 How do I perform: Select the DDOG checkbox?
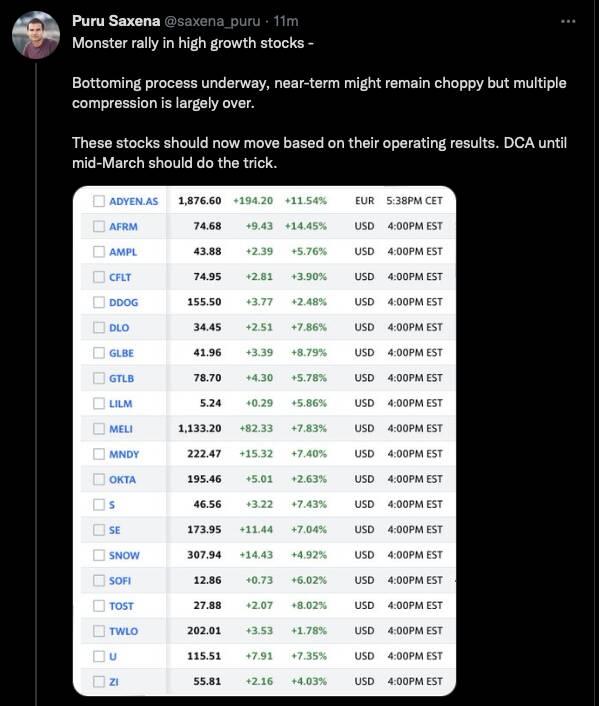point(99,302)
